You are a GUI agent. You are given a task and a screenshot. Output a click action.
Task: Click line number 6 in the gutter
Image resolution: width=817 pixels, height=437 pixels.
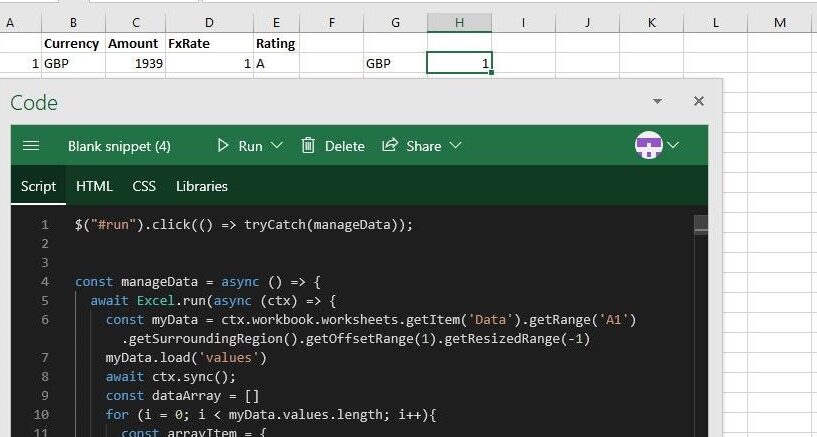45,319
